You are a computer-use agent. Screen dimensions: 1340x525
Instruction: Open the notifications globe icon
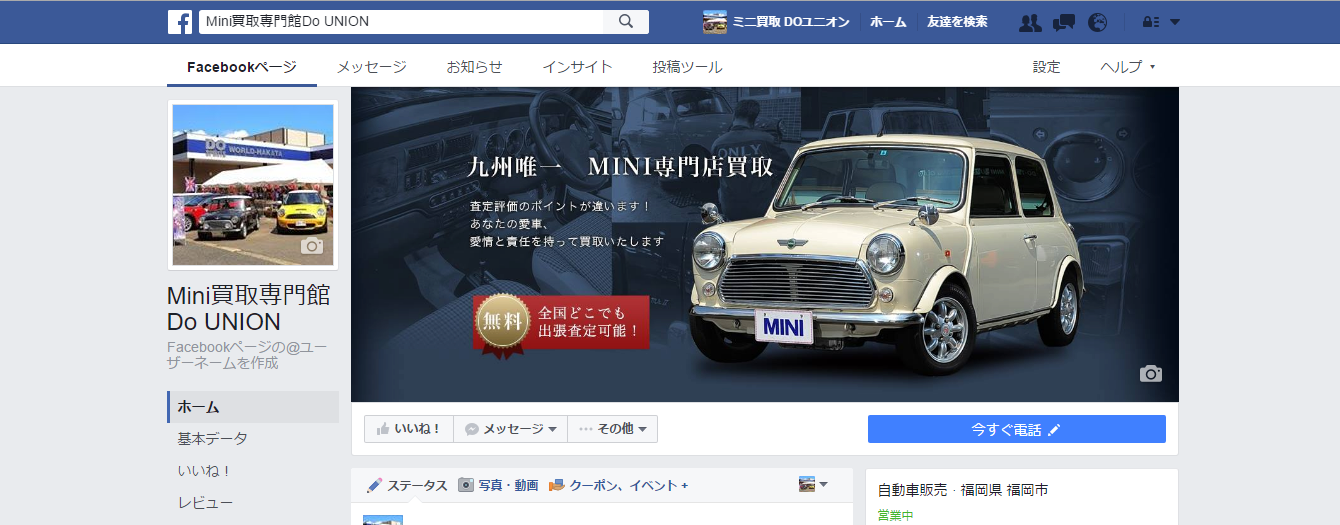tap(1098, 22)
